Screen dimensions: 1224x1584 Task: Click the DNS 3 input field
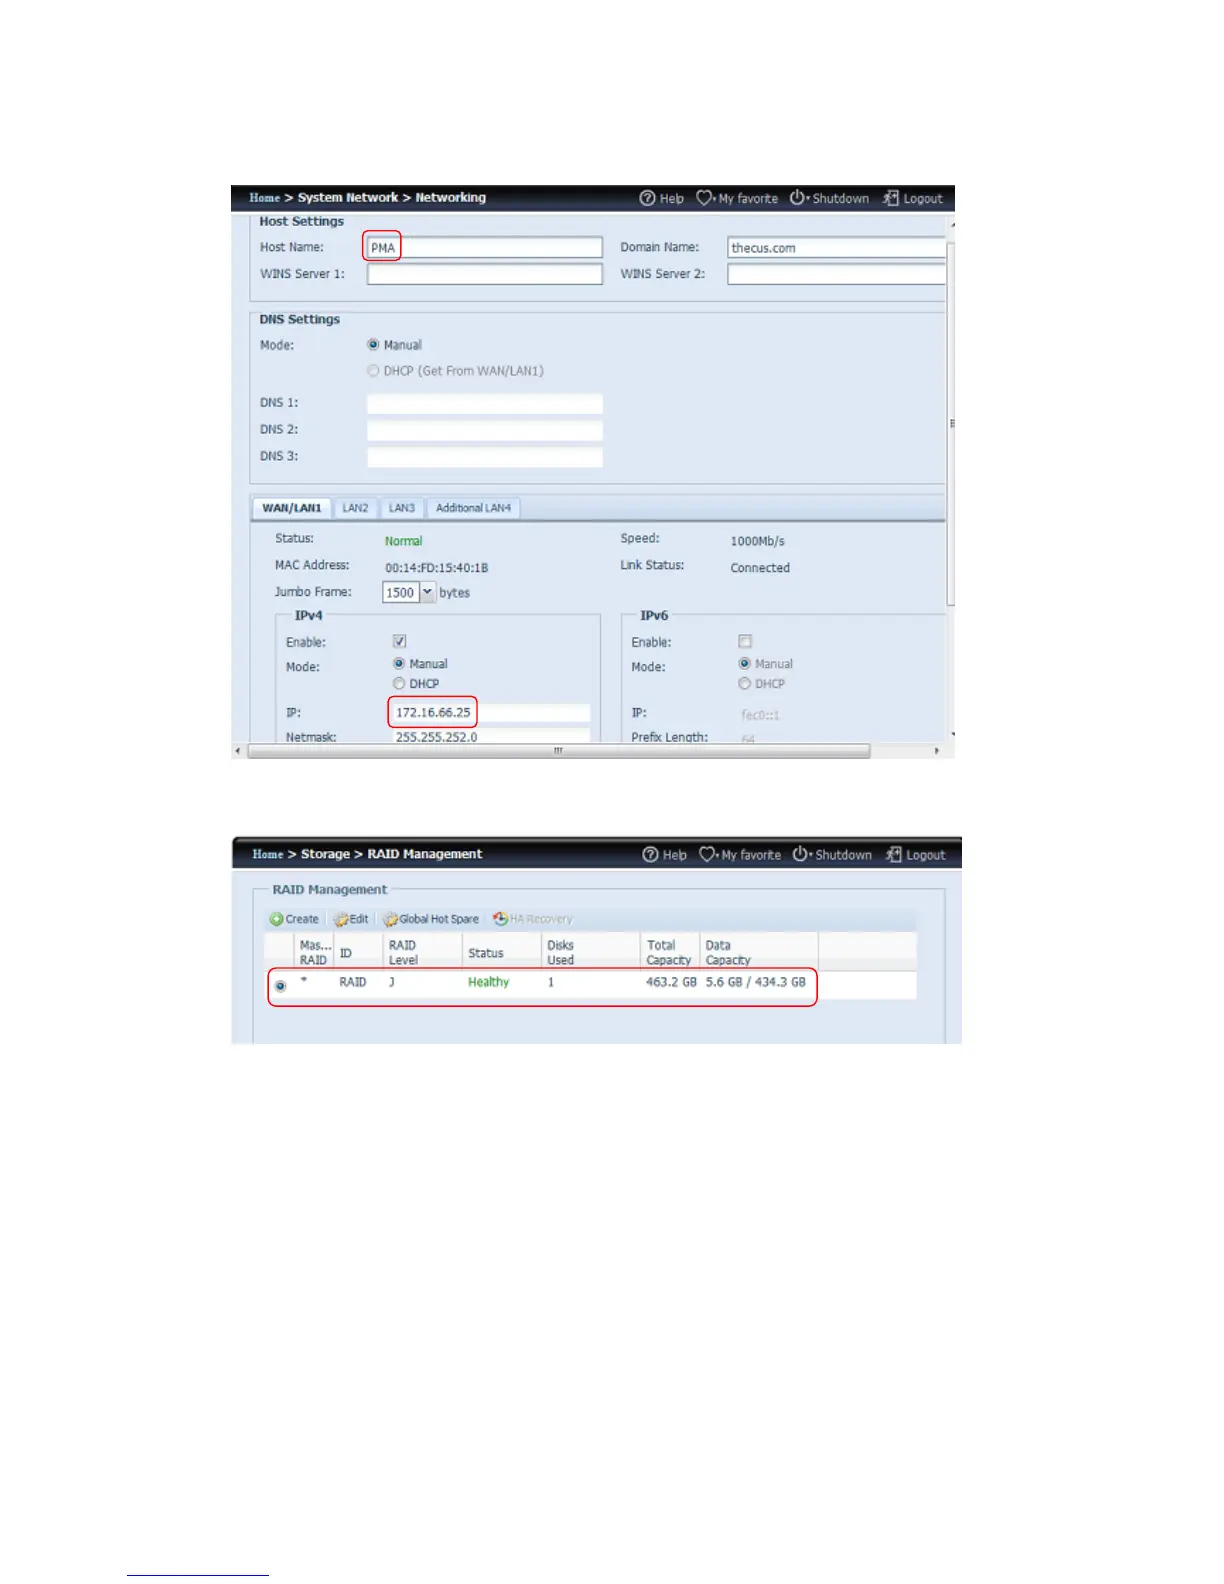point(485,457)
